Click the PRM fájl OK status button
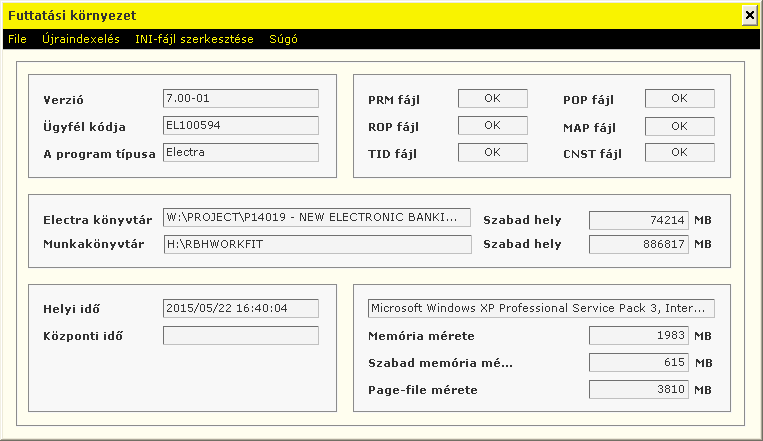 coord(492,98)
